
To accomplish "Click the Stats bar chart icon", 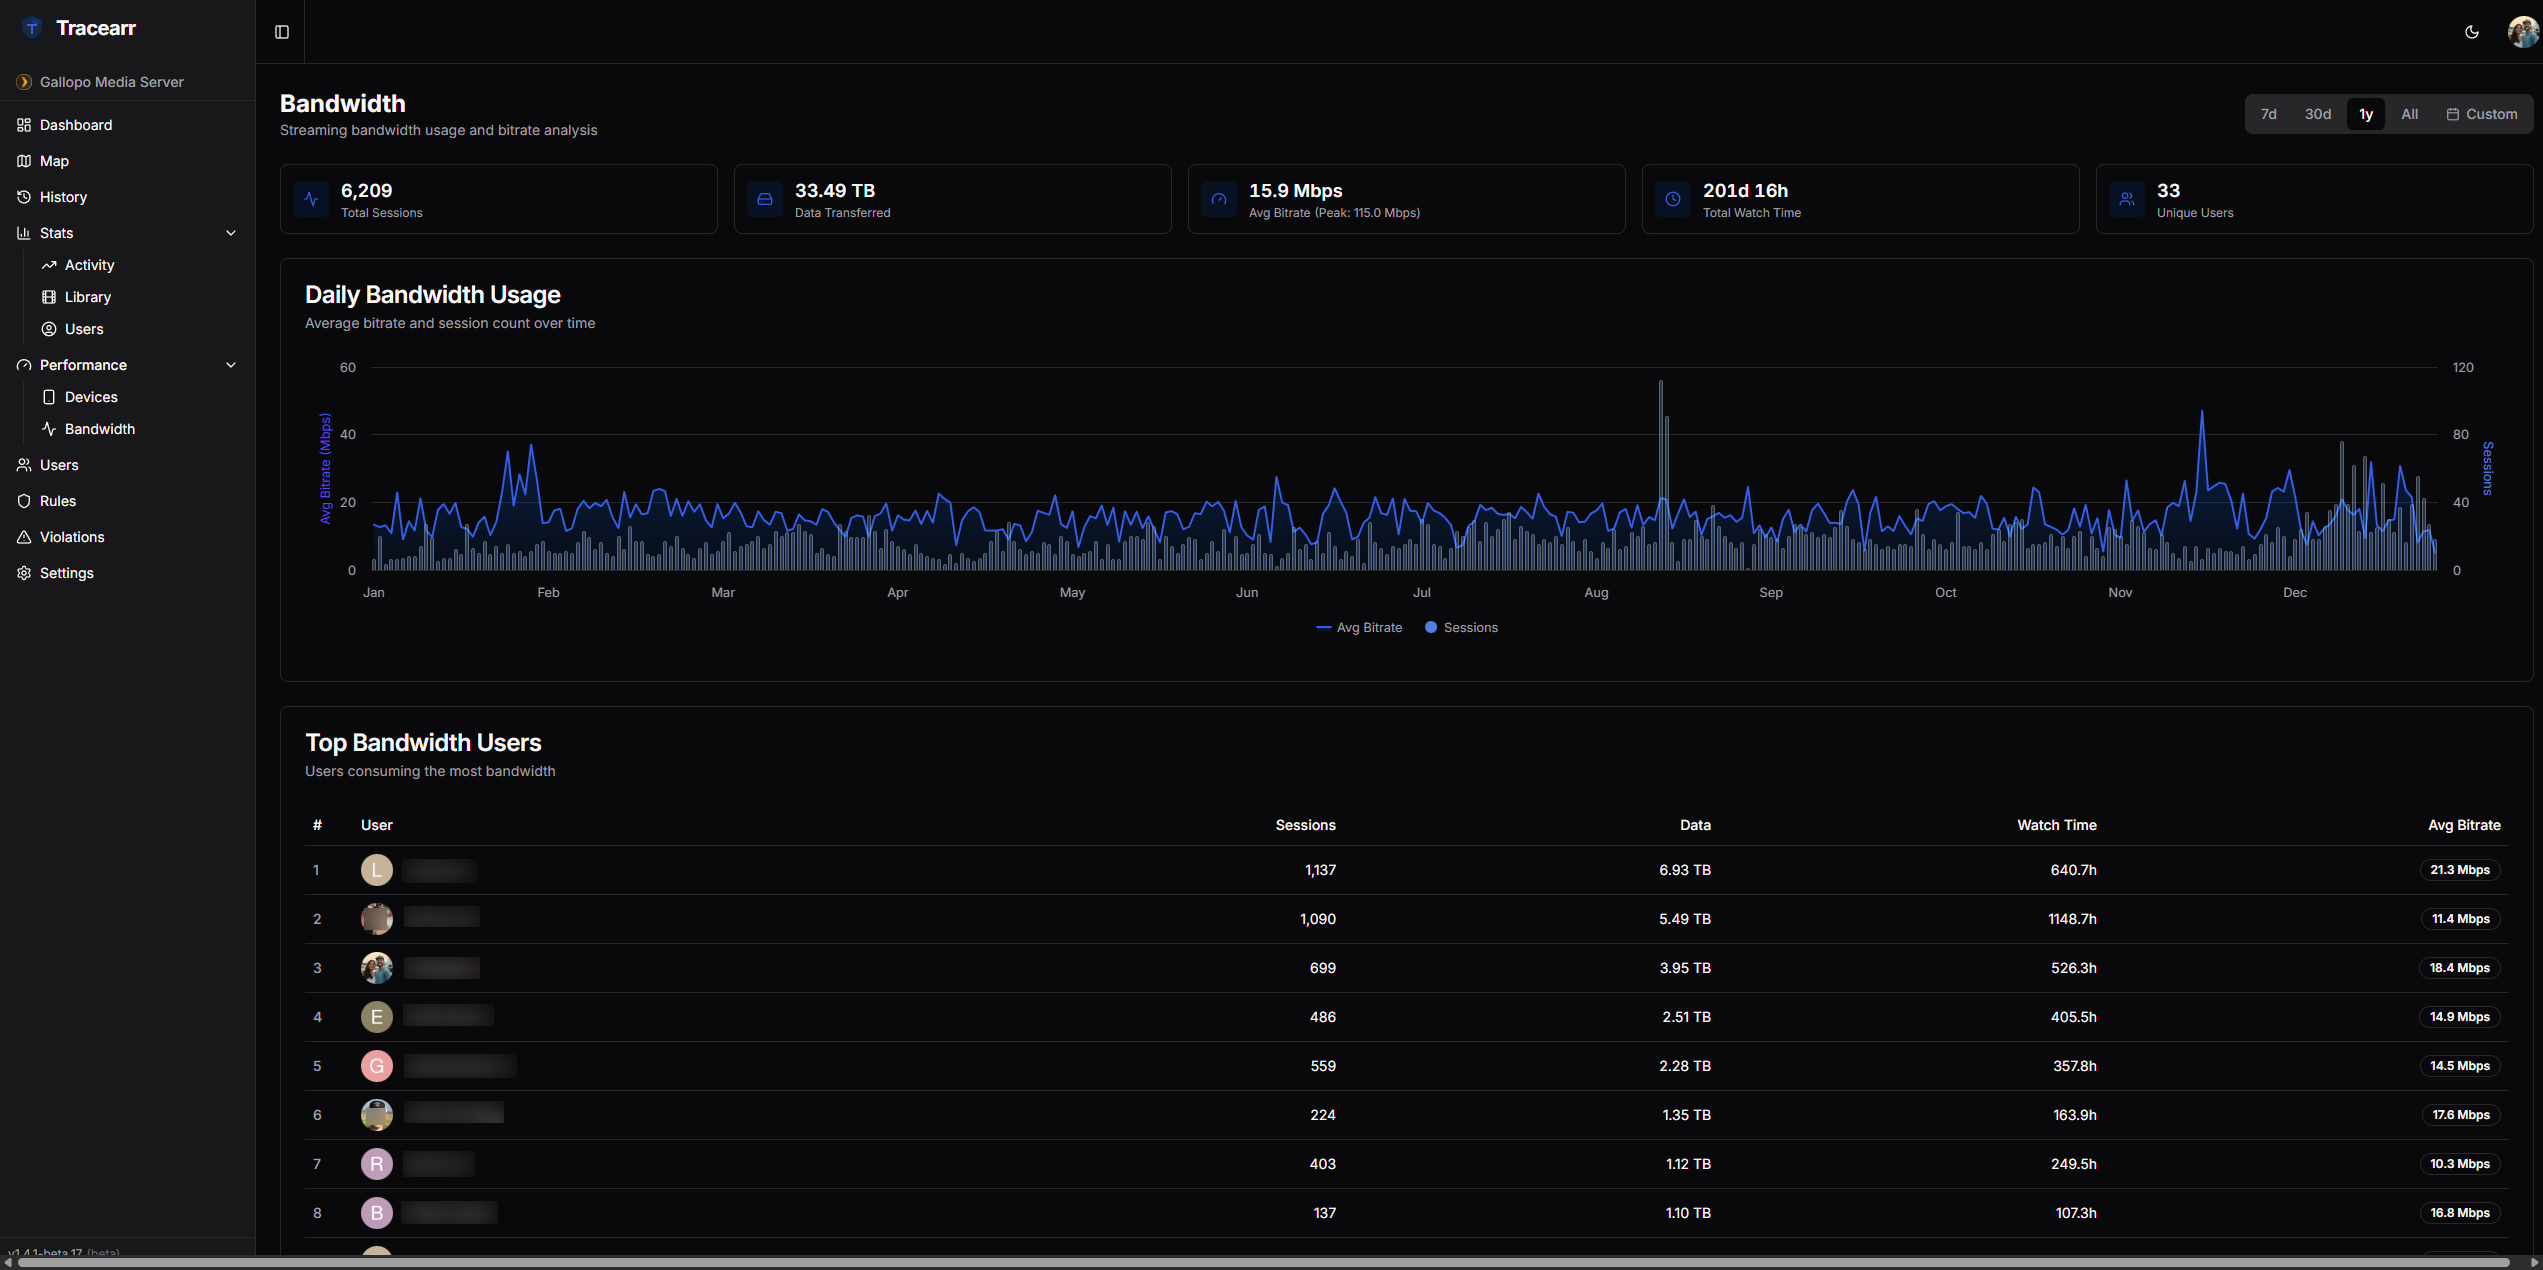I will 24,233.
